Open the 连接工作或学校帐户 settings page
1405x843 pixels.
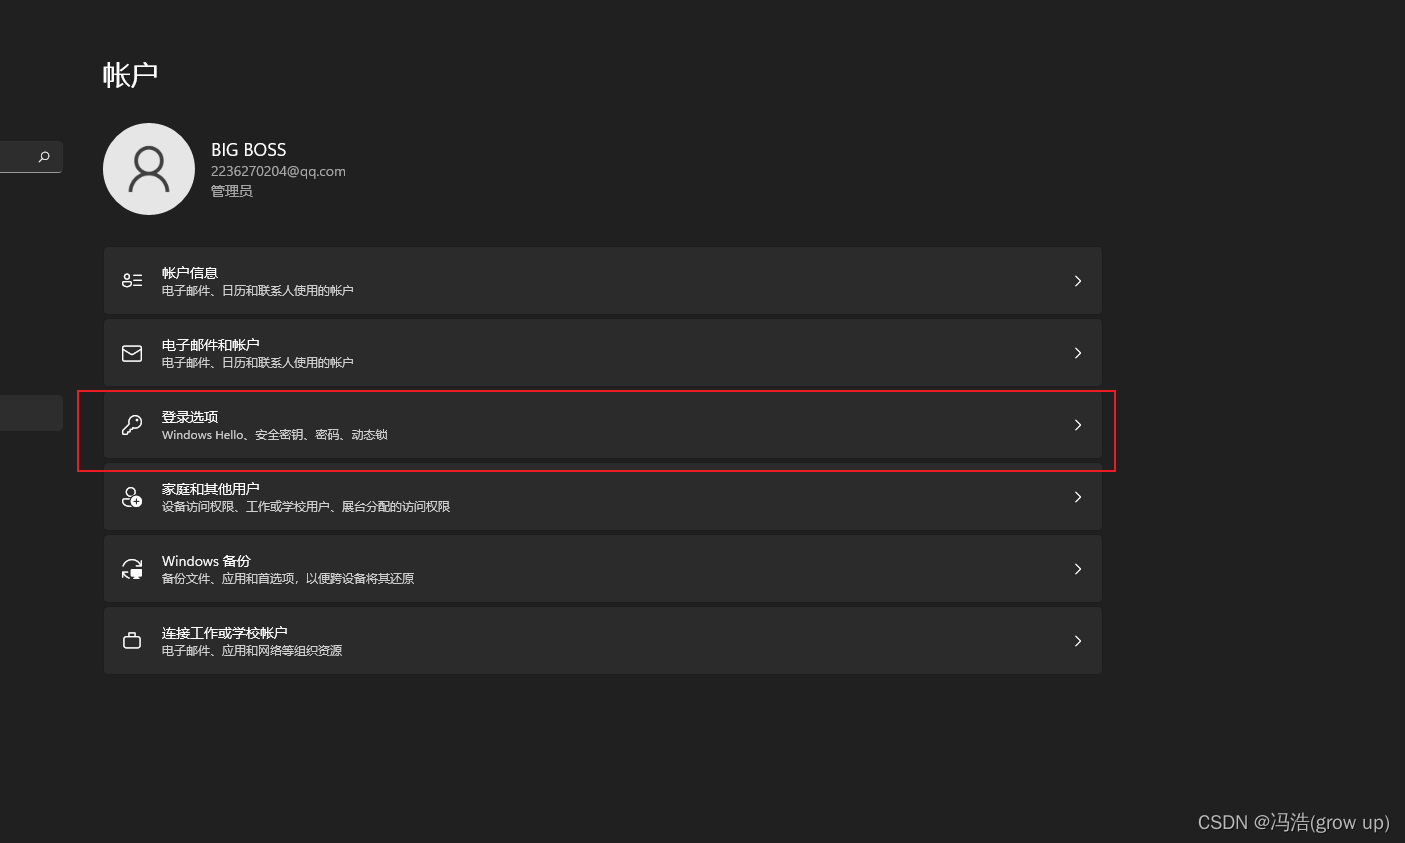pos(603,641)
